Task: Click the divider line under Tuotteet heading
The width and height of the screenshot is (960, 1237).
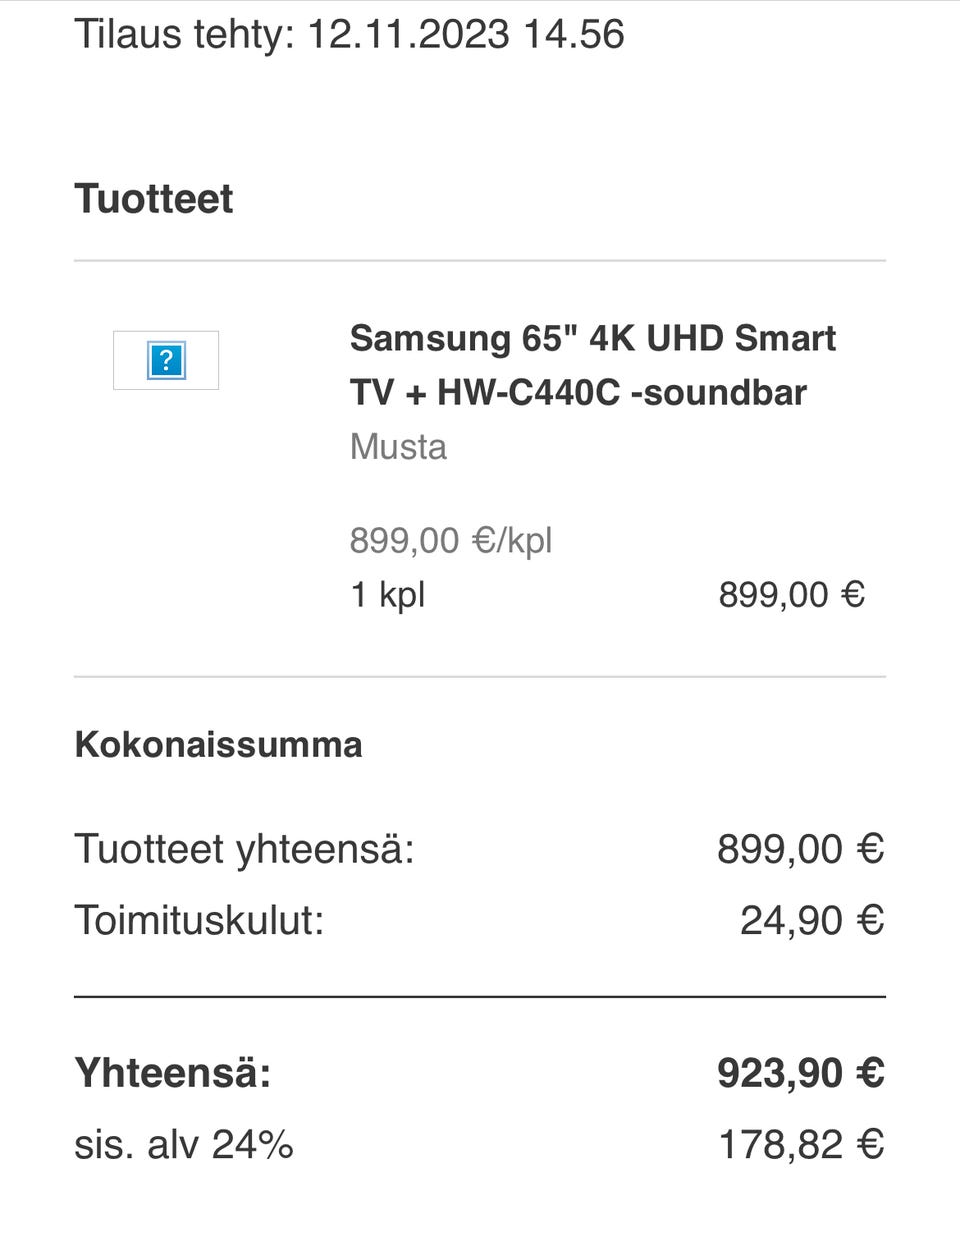Action: coord(480,261)
